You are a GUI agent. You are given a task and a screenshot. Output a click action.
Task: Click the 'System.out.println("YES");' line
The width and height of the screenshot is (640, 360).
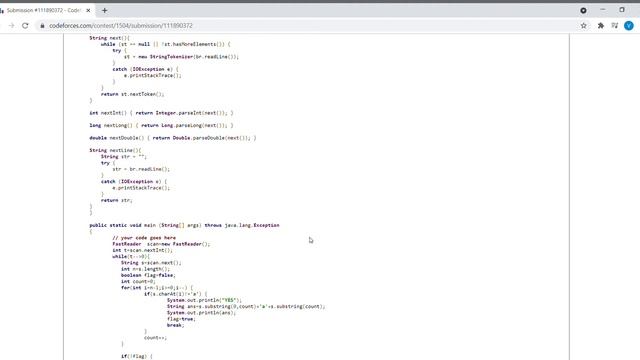[204, 300]
